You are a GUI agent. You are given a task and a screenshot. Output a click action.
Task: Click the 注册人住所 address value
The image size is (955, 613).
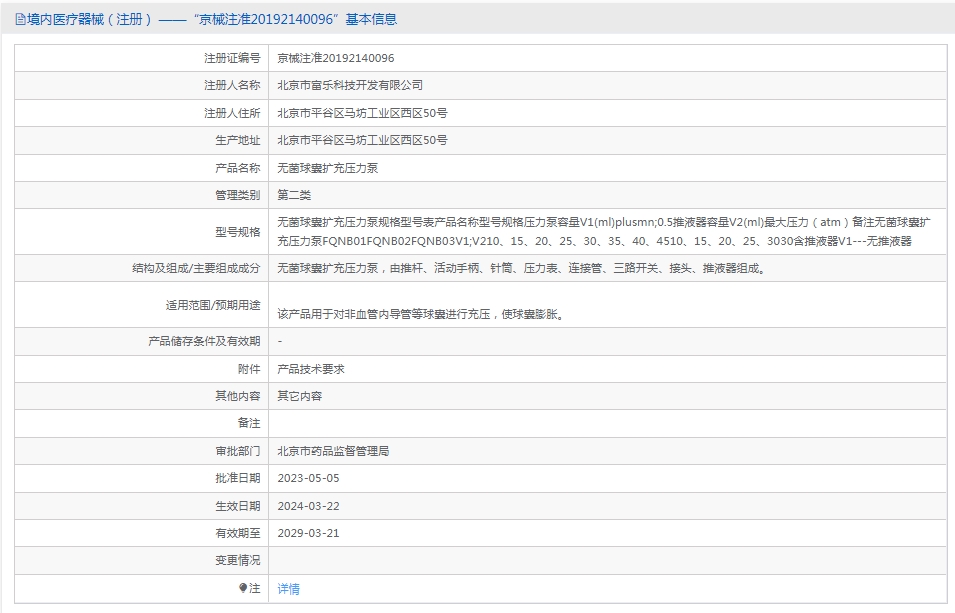point(362,113)
